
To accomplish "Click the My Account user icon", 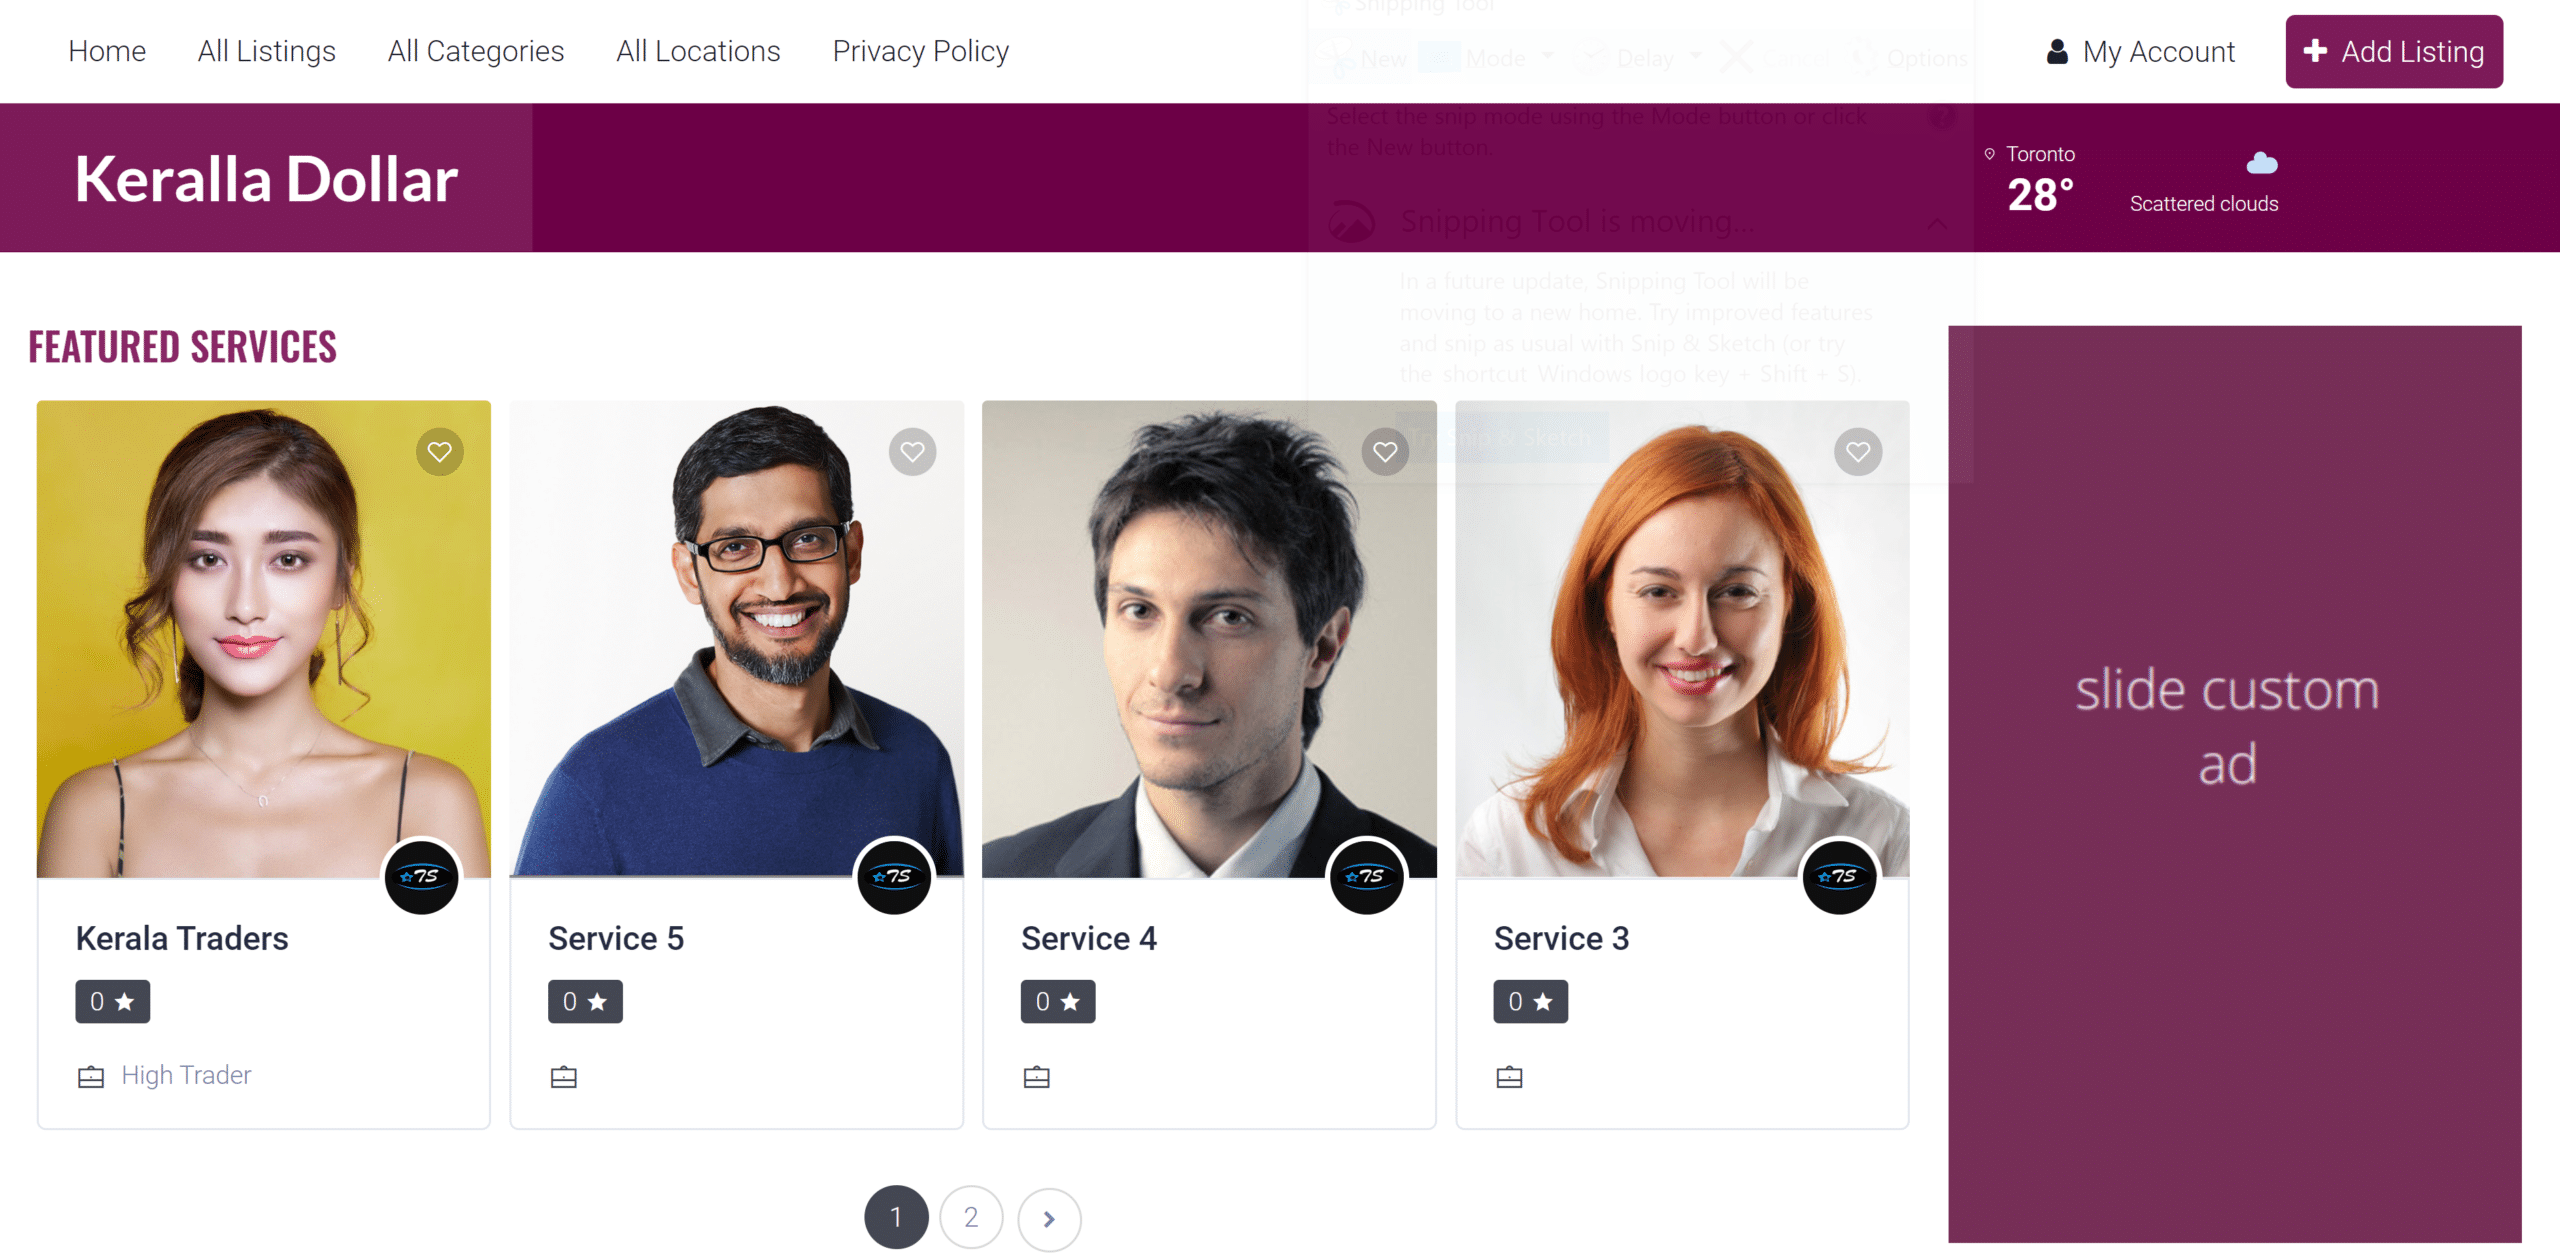I will click(x=2057, y=52).
